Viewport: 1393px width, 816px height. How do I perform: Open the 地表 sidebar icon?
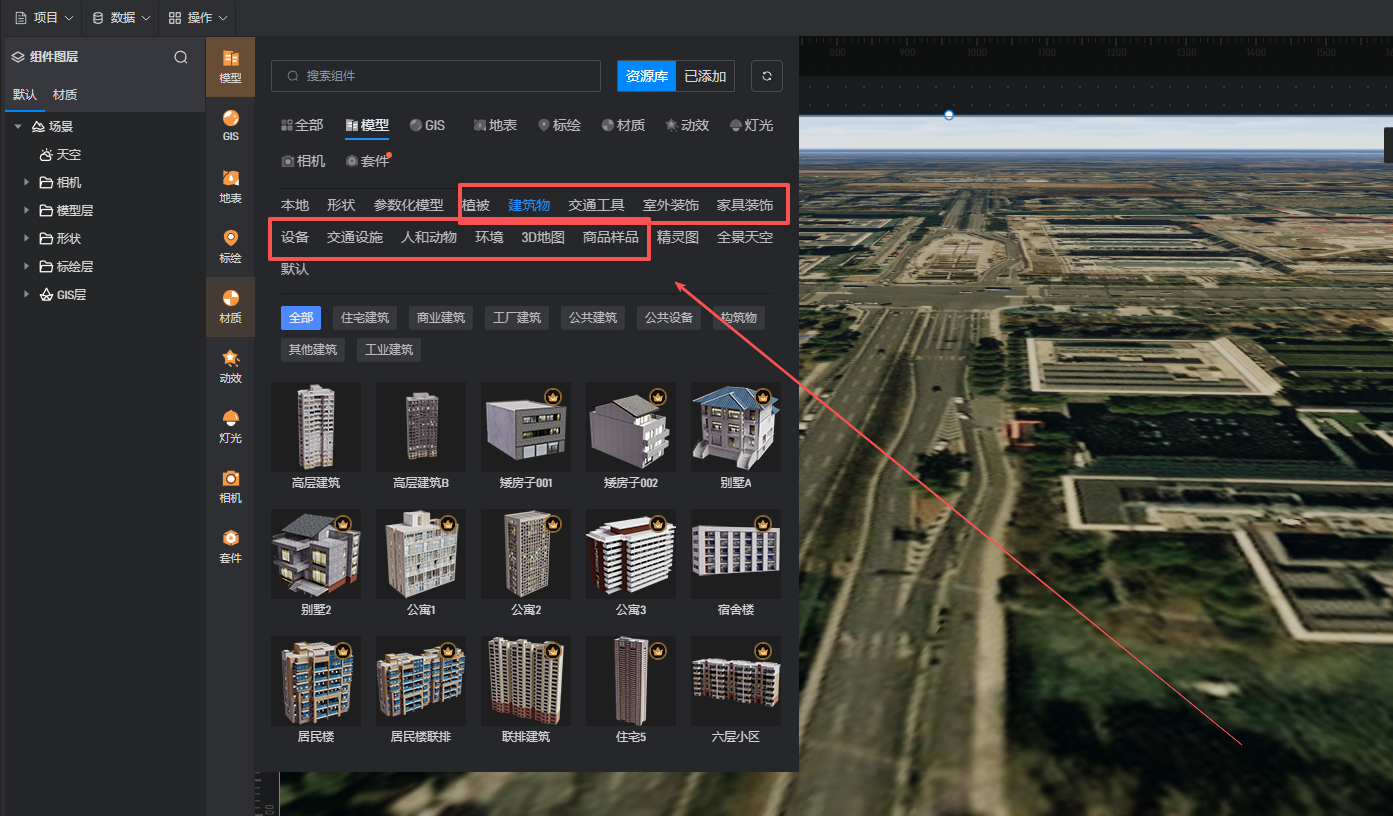(230, 186)
